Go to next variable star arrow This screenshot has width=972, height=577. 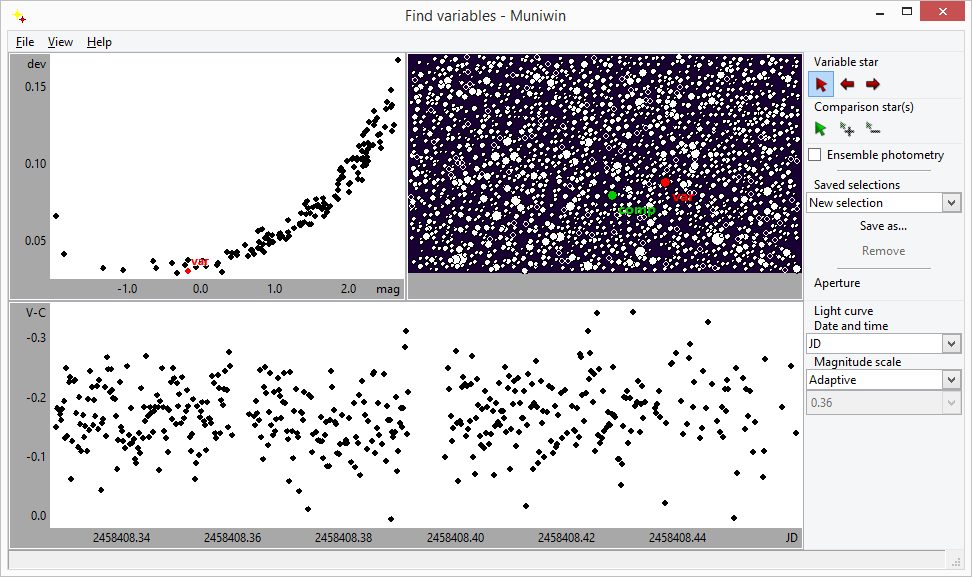point(872,84)
